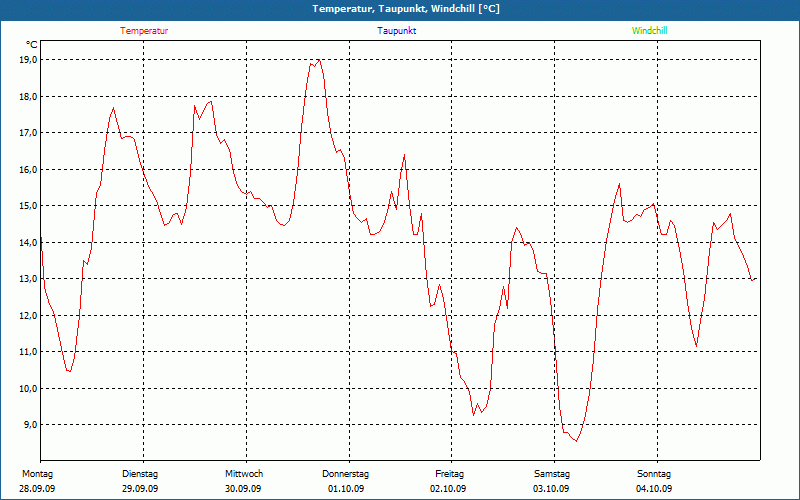
Task: Click the 9,0 y-axis value
Action: pyautogui.click(x=31, y=424)
